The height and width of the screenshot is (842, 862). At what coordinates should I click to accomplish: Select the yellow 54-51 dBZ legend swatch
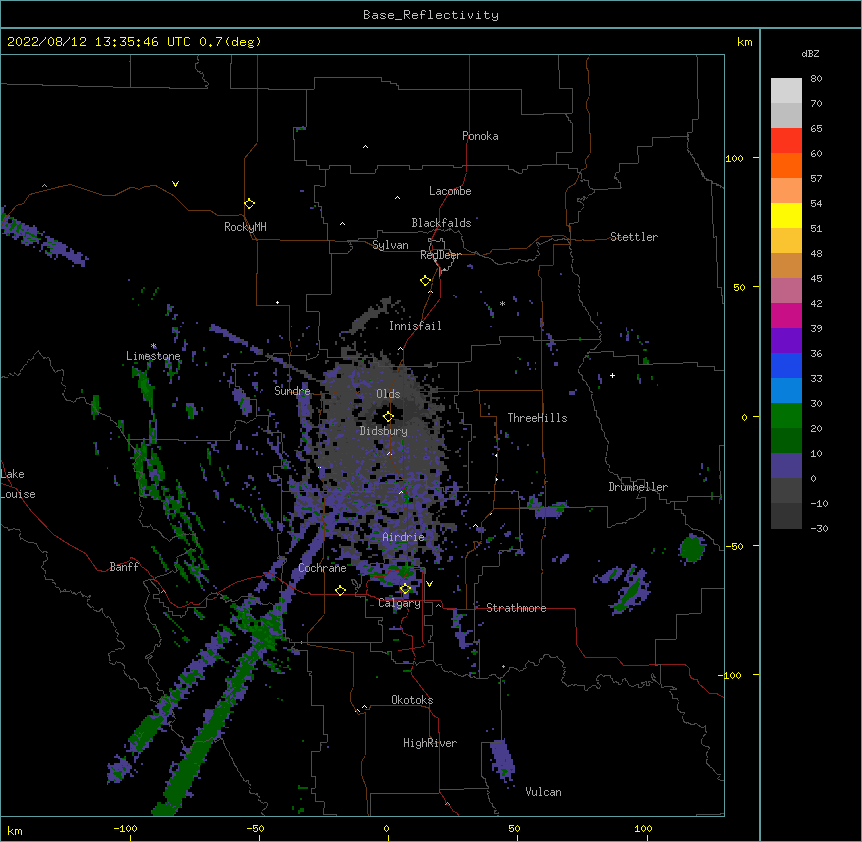point(786,215)
